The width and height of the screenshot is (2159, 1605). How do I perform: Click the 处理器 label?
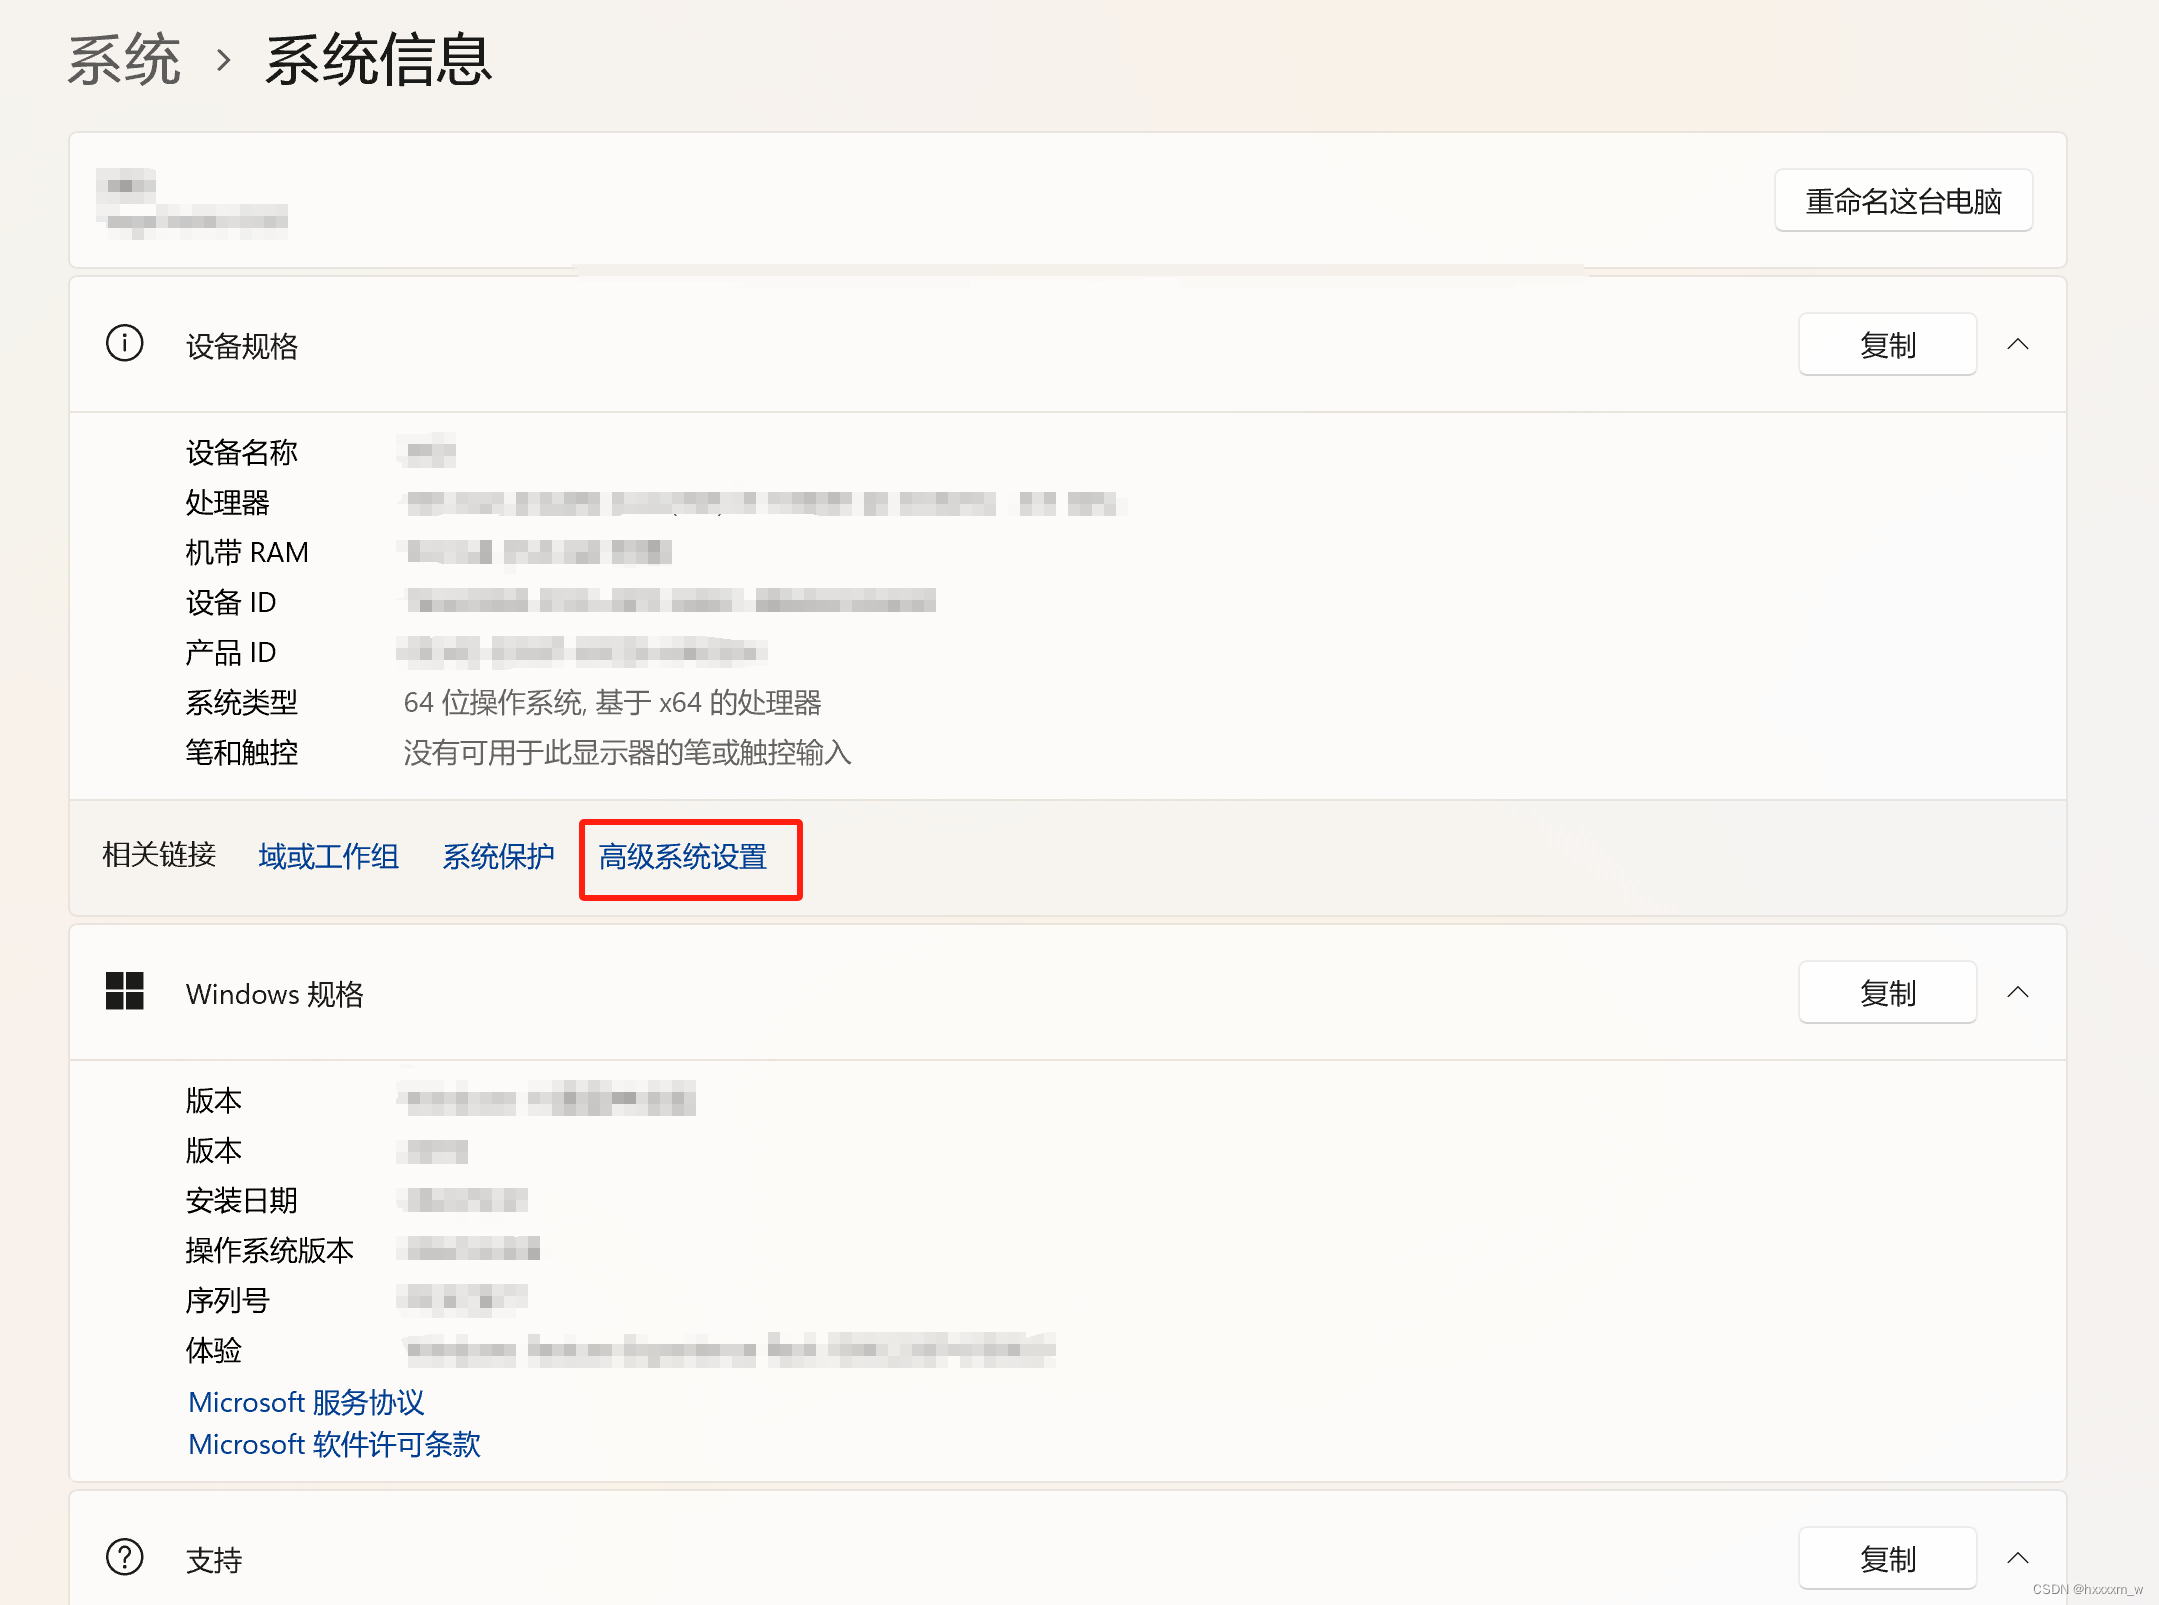pyautogui.click(x=228, y=503)
